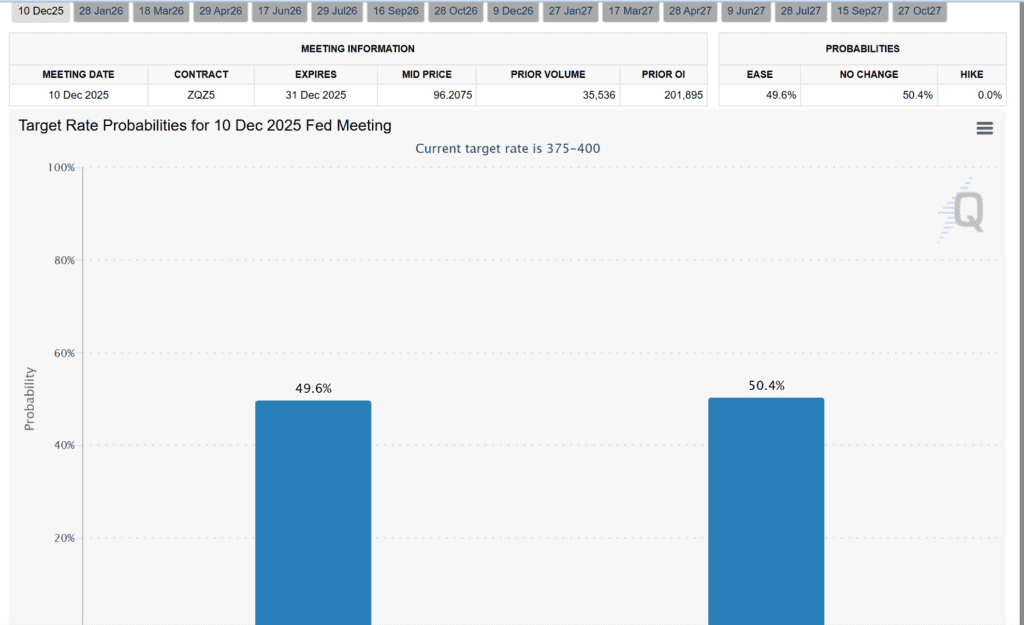The height and width of the screenshot is (625, 1024).
Task: Click the active 10 Dec25 tab
Action: (x=40, y=11)
